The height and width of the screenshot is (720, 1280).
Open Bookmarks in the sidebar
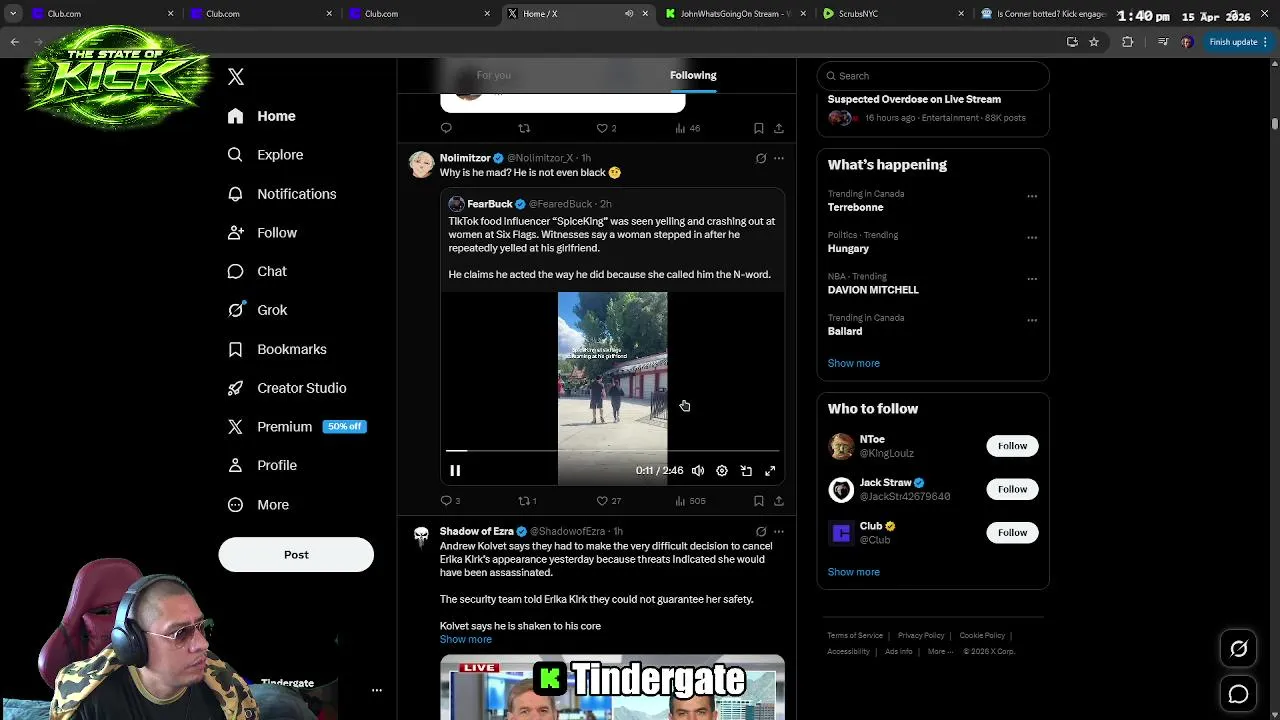[x=277, y=349]
